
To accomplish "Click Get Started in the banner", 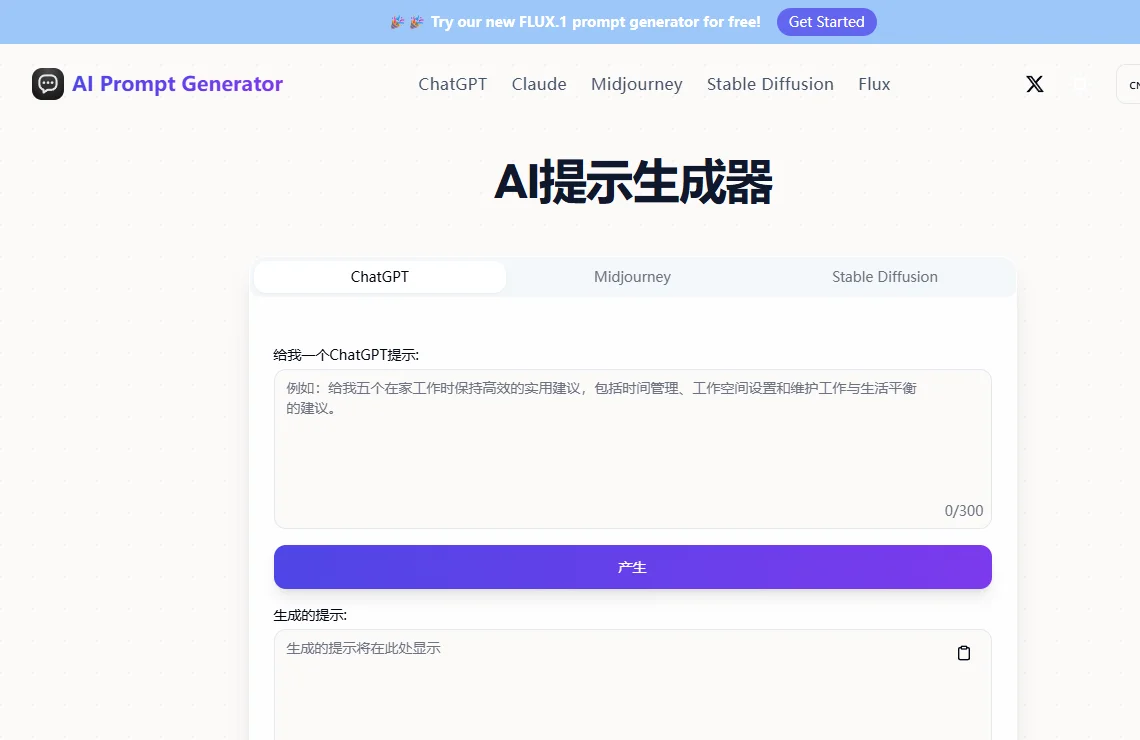I will point(827,22).
